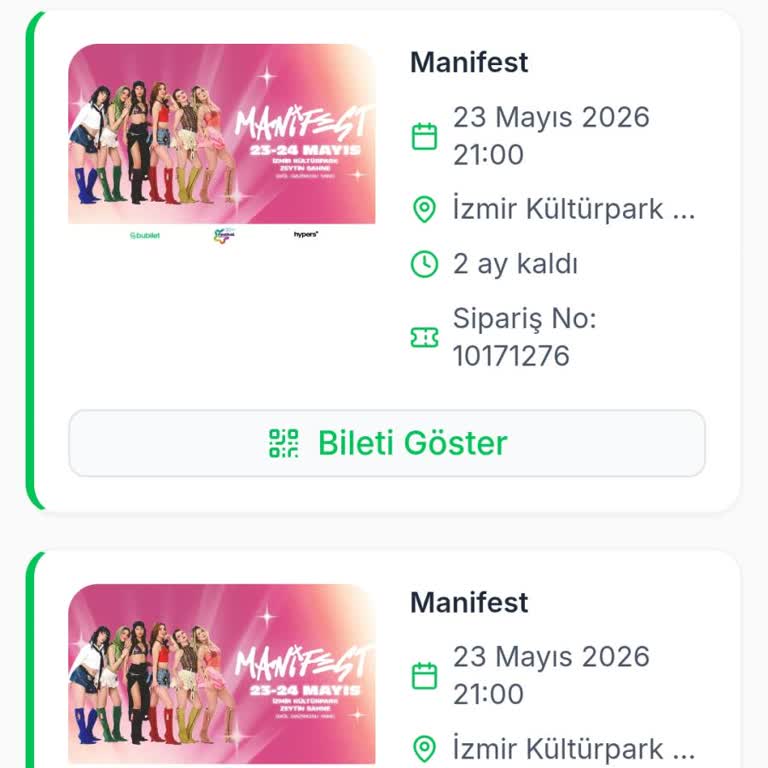
Task: Click the first card's "23 Mayıs 2026" date
Action: coord(551,117)
